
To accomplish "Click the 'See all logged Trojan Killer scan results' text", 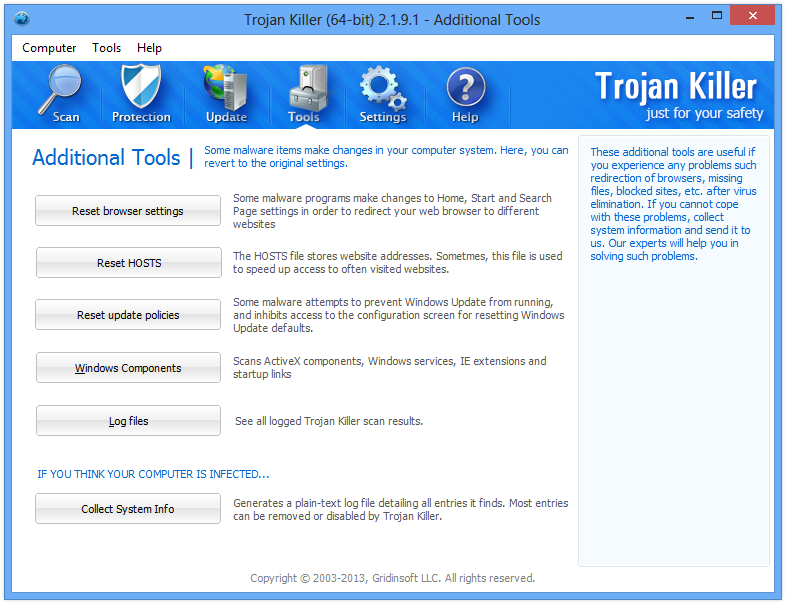I will (x=329, y=422).
